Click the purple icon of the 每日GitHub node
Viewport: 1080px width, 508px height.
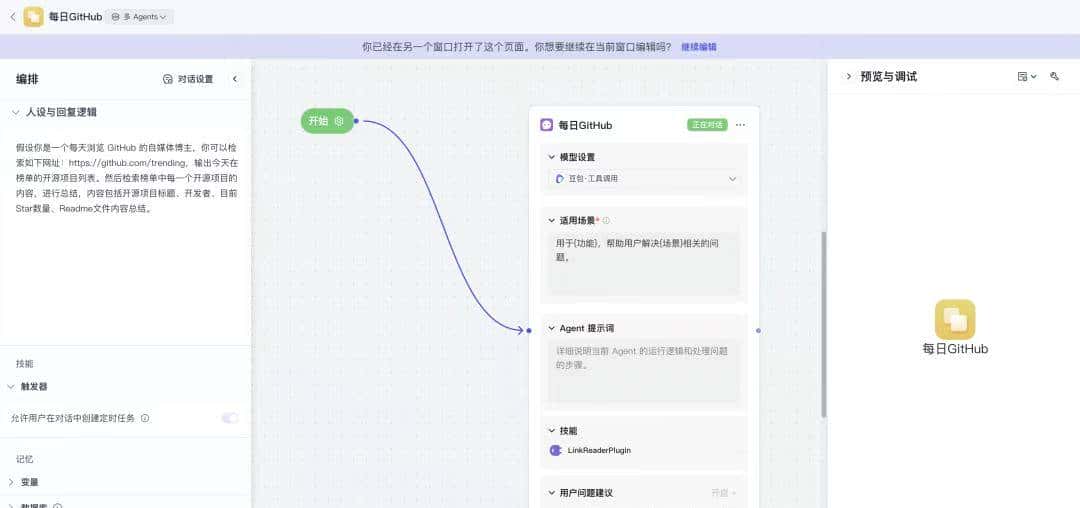pyautogui.click(x=547, y=125)
